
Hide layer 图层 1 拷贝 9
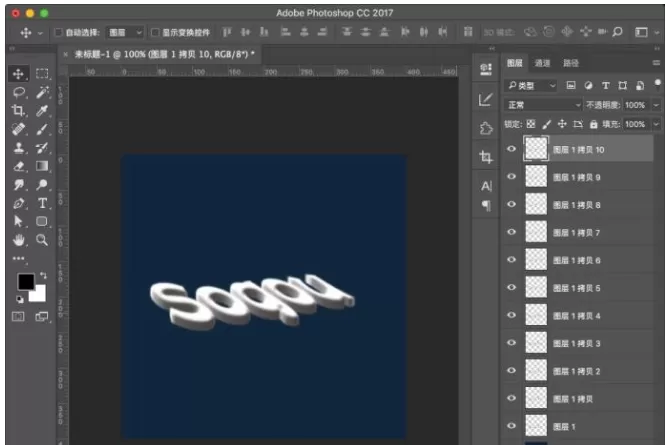(x=512, y=176)
